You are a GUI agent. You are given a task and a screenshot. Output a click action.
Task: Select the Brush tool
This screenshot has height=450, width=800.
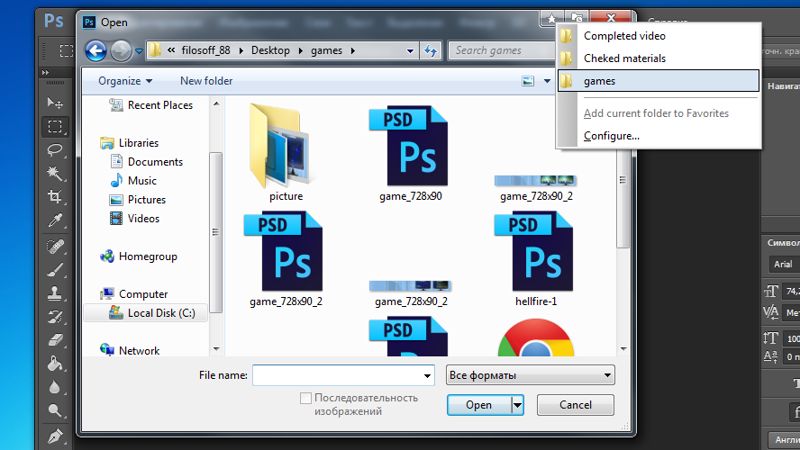[x=55, y=270]
